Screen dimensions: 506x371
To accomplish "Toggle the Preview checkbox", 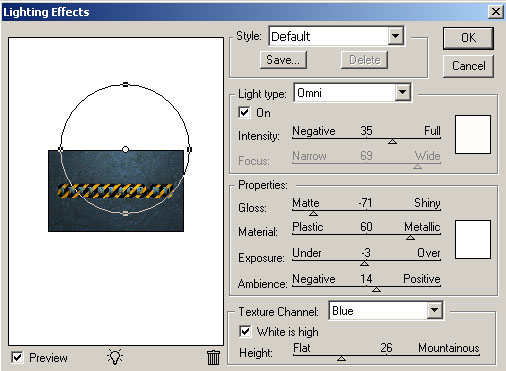I will tap(17, 358).
